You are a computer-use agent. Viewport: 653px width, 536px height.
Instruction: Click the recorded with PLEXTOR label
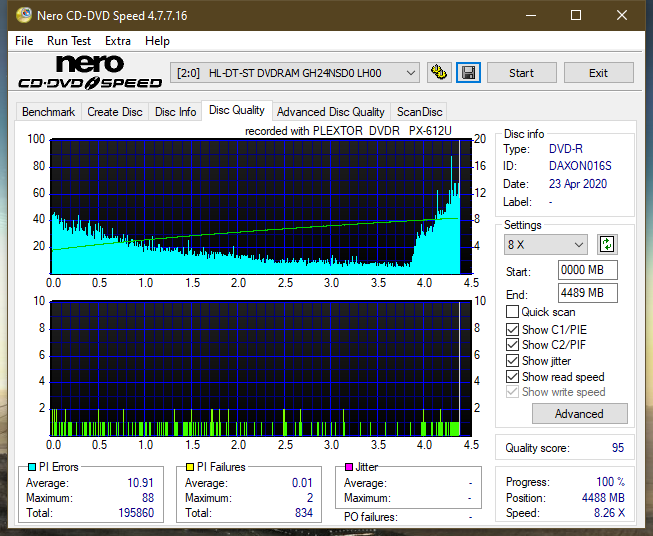[x=348, y=131]
